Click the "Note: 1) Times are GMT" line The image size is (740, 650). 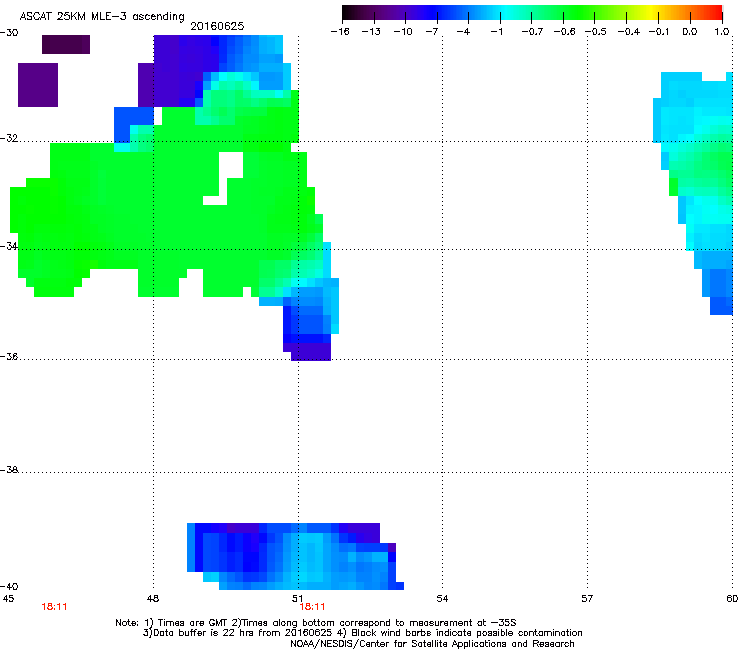[x=316, y=623]
